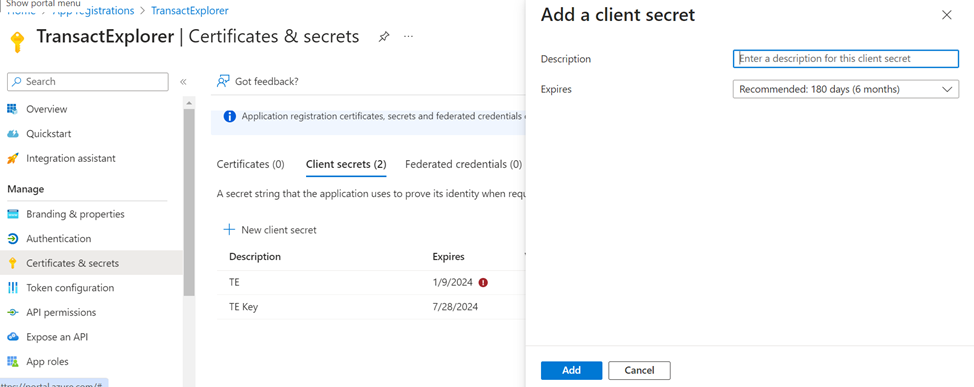Open the ellipsis more options menu
Viewport: 974px width, 387px height.
tap(408, 37)
